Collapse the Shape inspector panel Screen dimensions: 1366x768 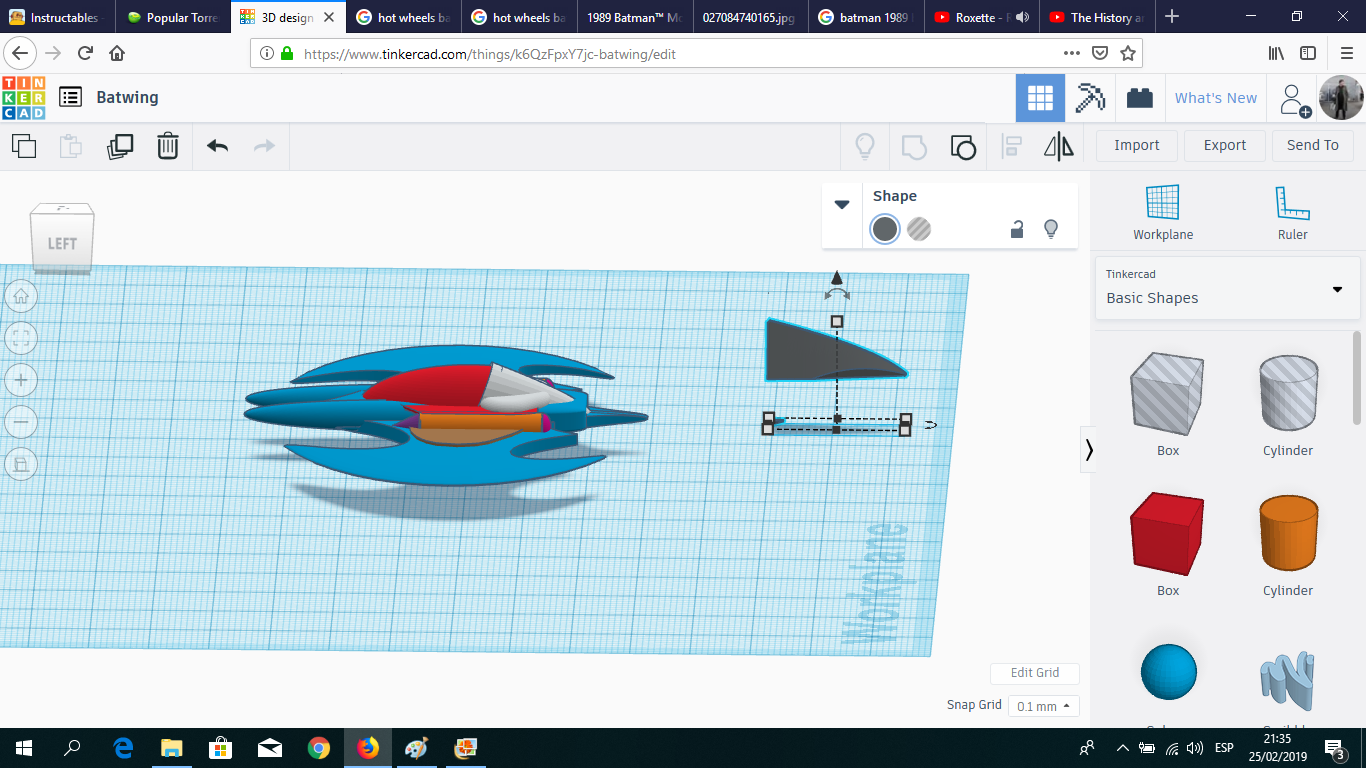842,204
